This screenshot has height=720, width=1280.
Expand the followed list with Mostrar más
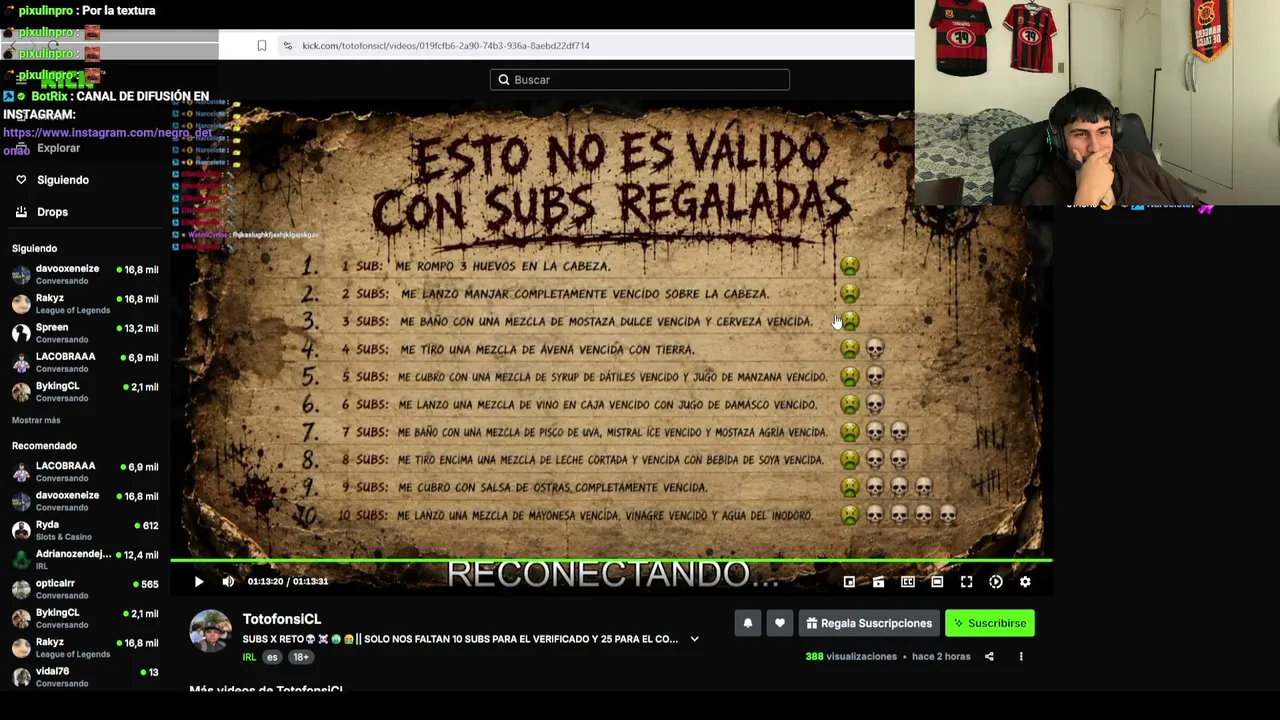tap(36, 420)
